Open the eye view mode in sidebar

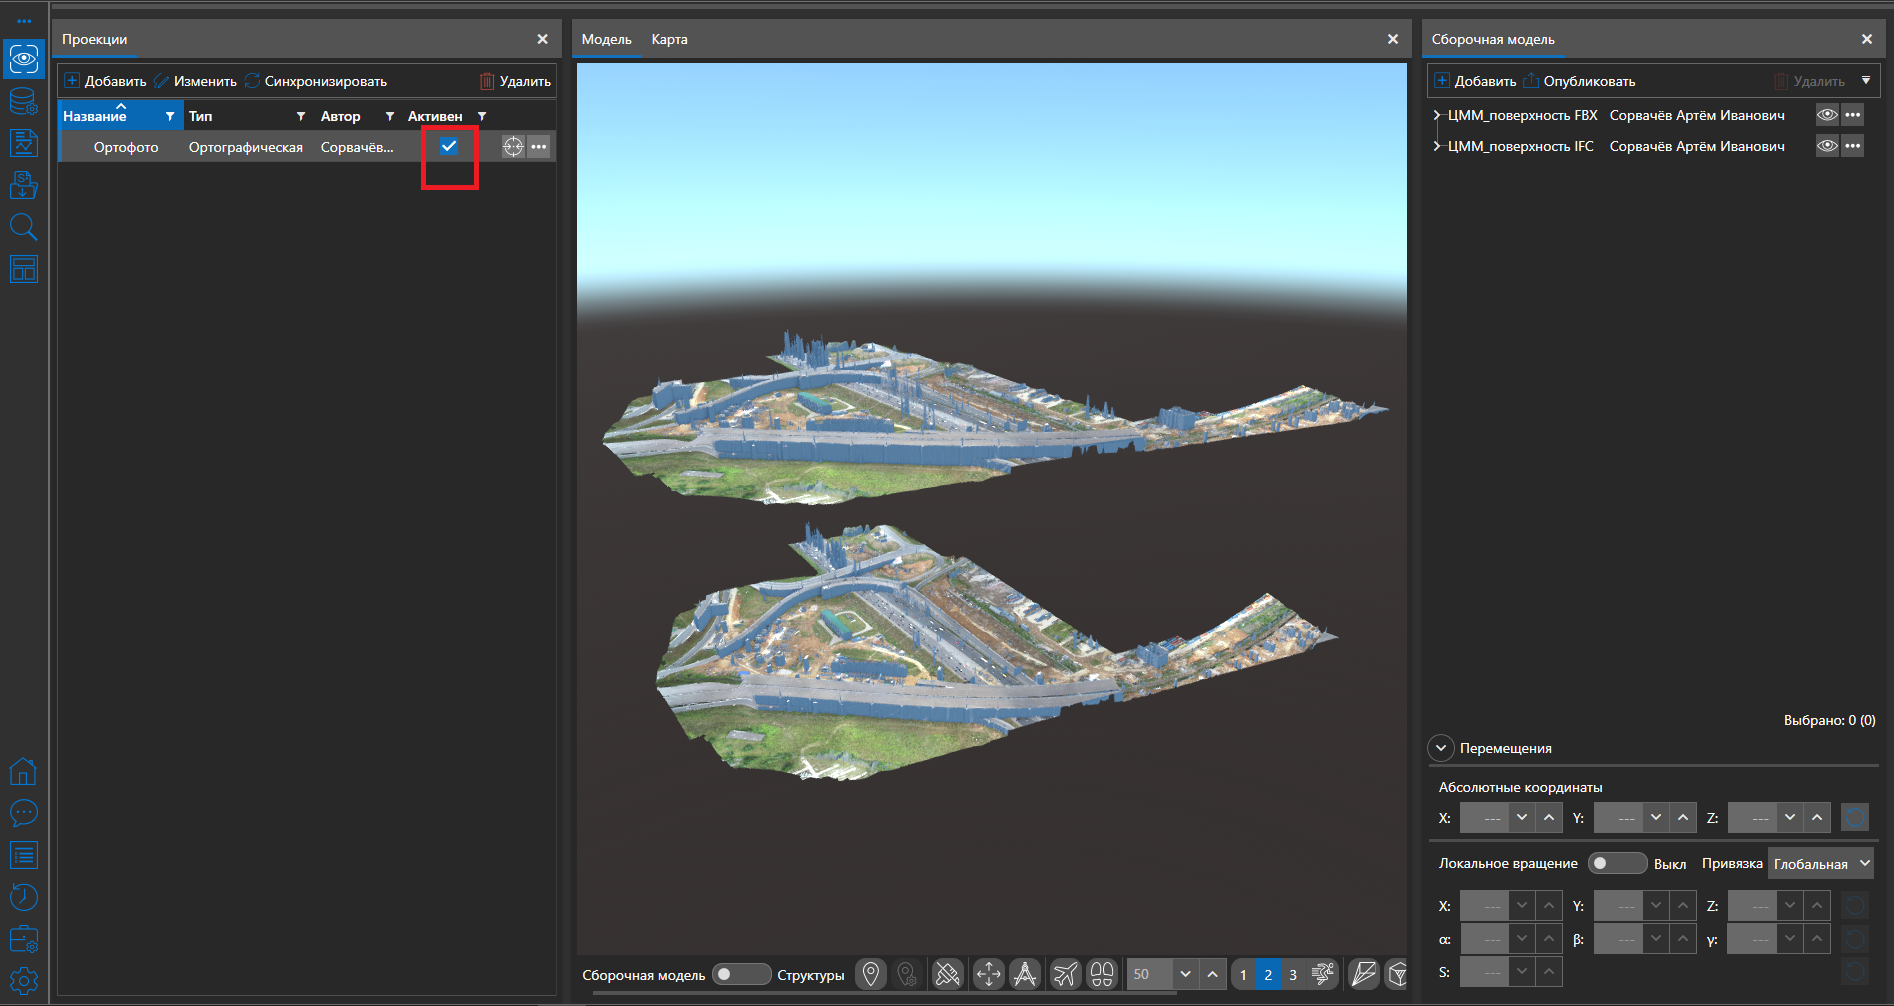[24, 59]
